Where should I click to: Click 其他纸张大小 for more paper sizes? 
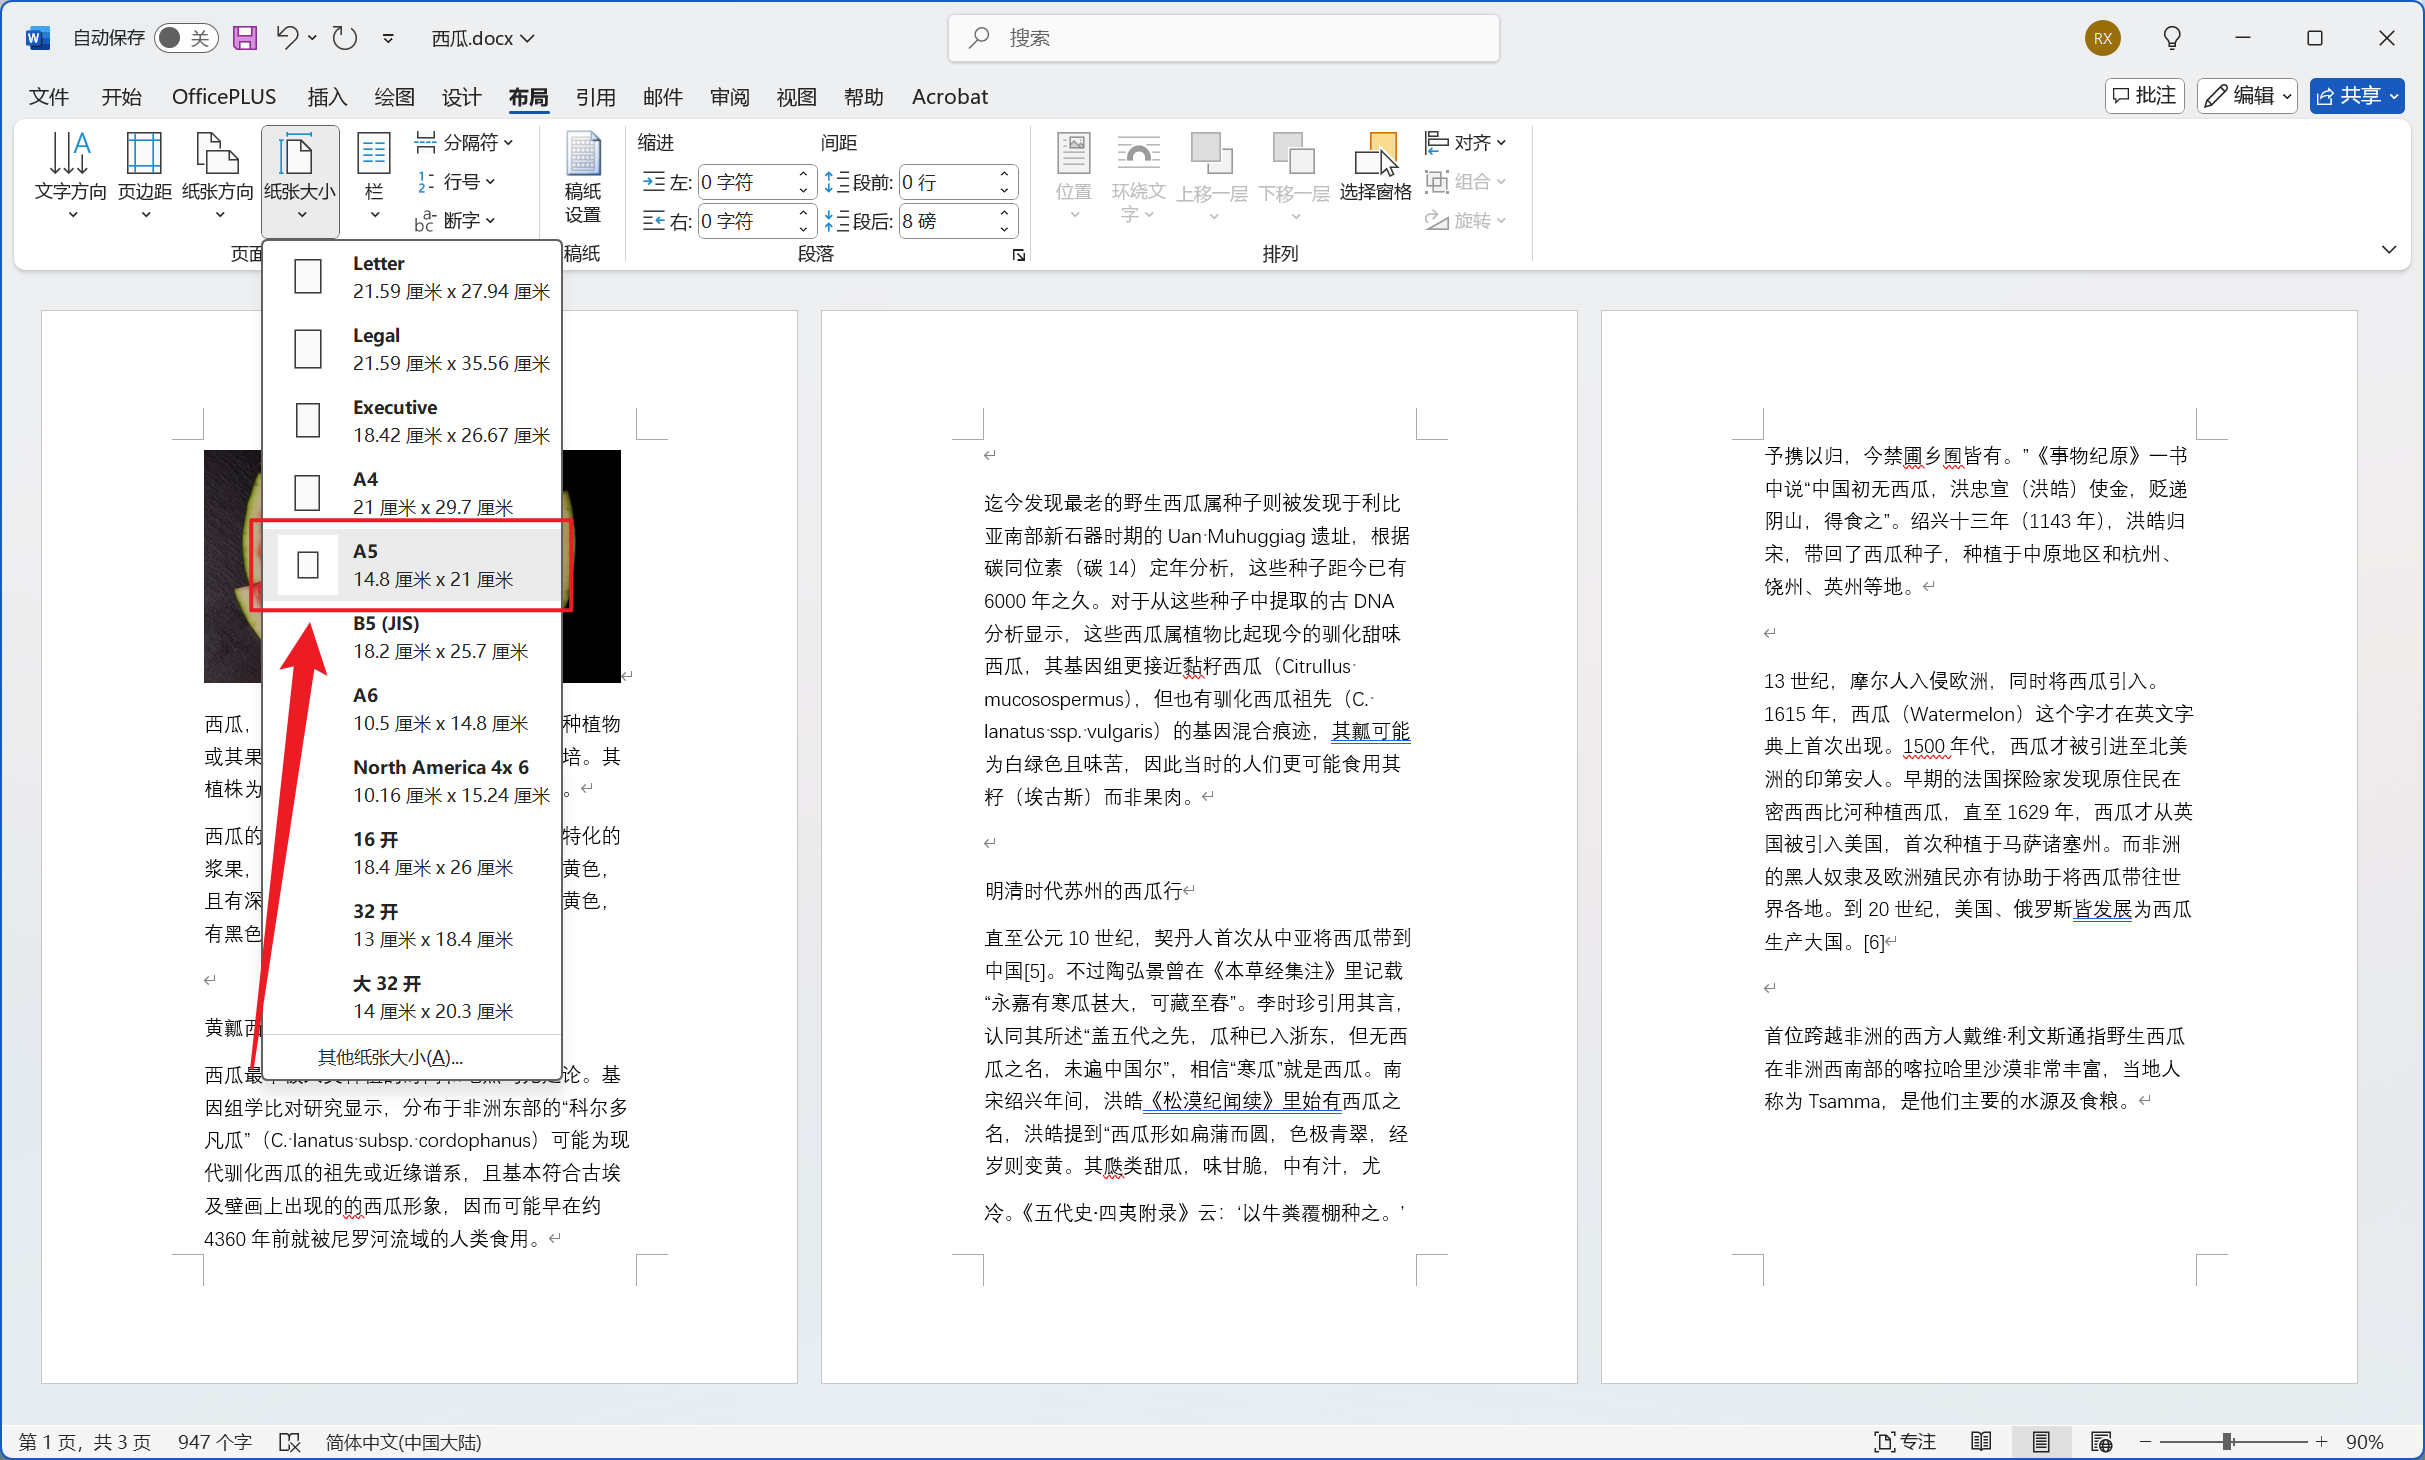(x=390, y=1057)
